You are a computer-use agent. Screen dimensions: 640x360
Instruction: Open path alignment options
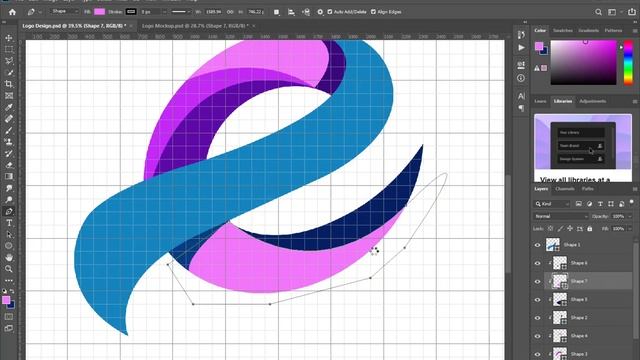(291, 12)
